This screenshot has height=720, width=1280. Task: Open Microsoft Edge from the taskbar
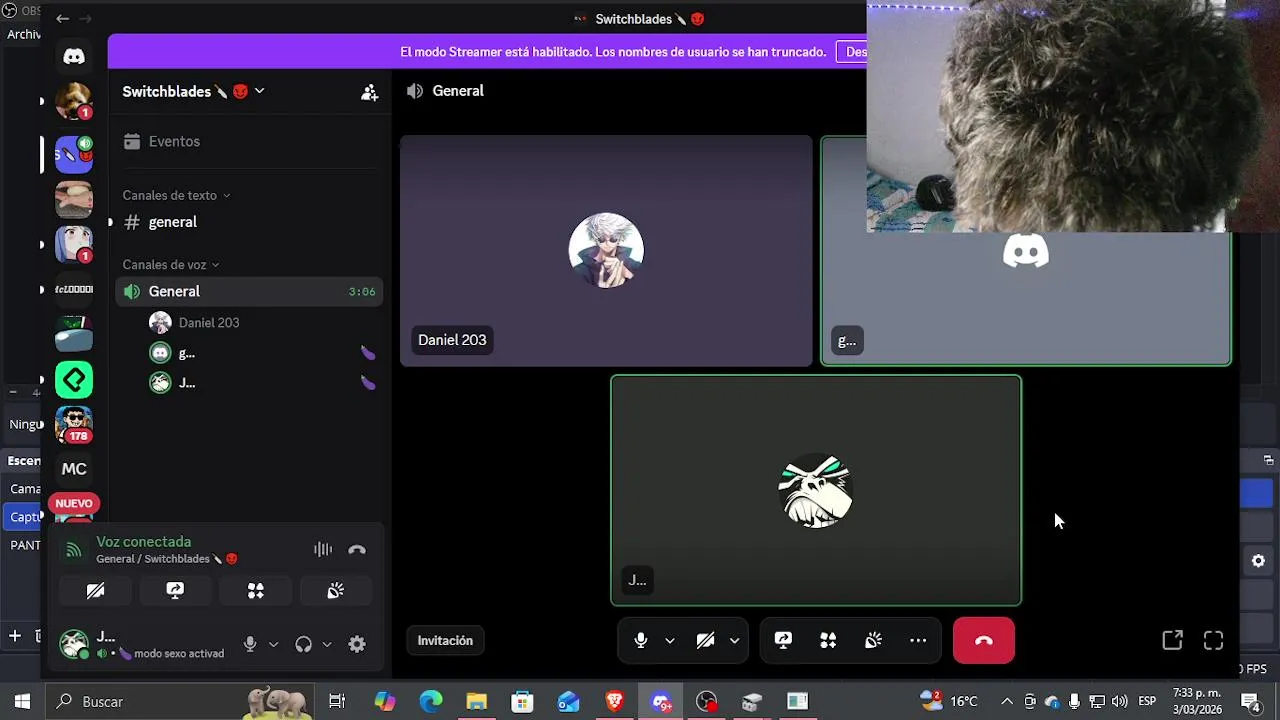(x=430, y=702)
